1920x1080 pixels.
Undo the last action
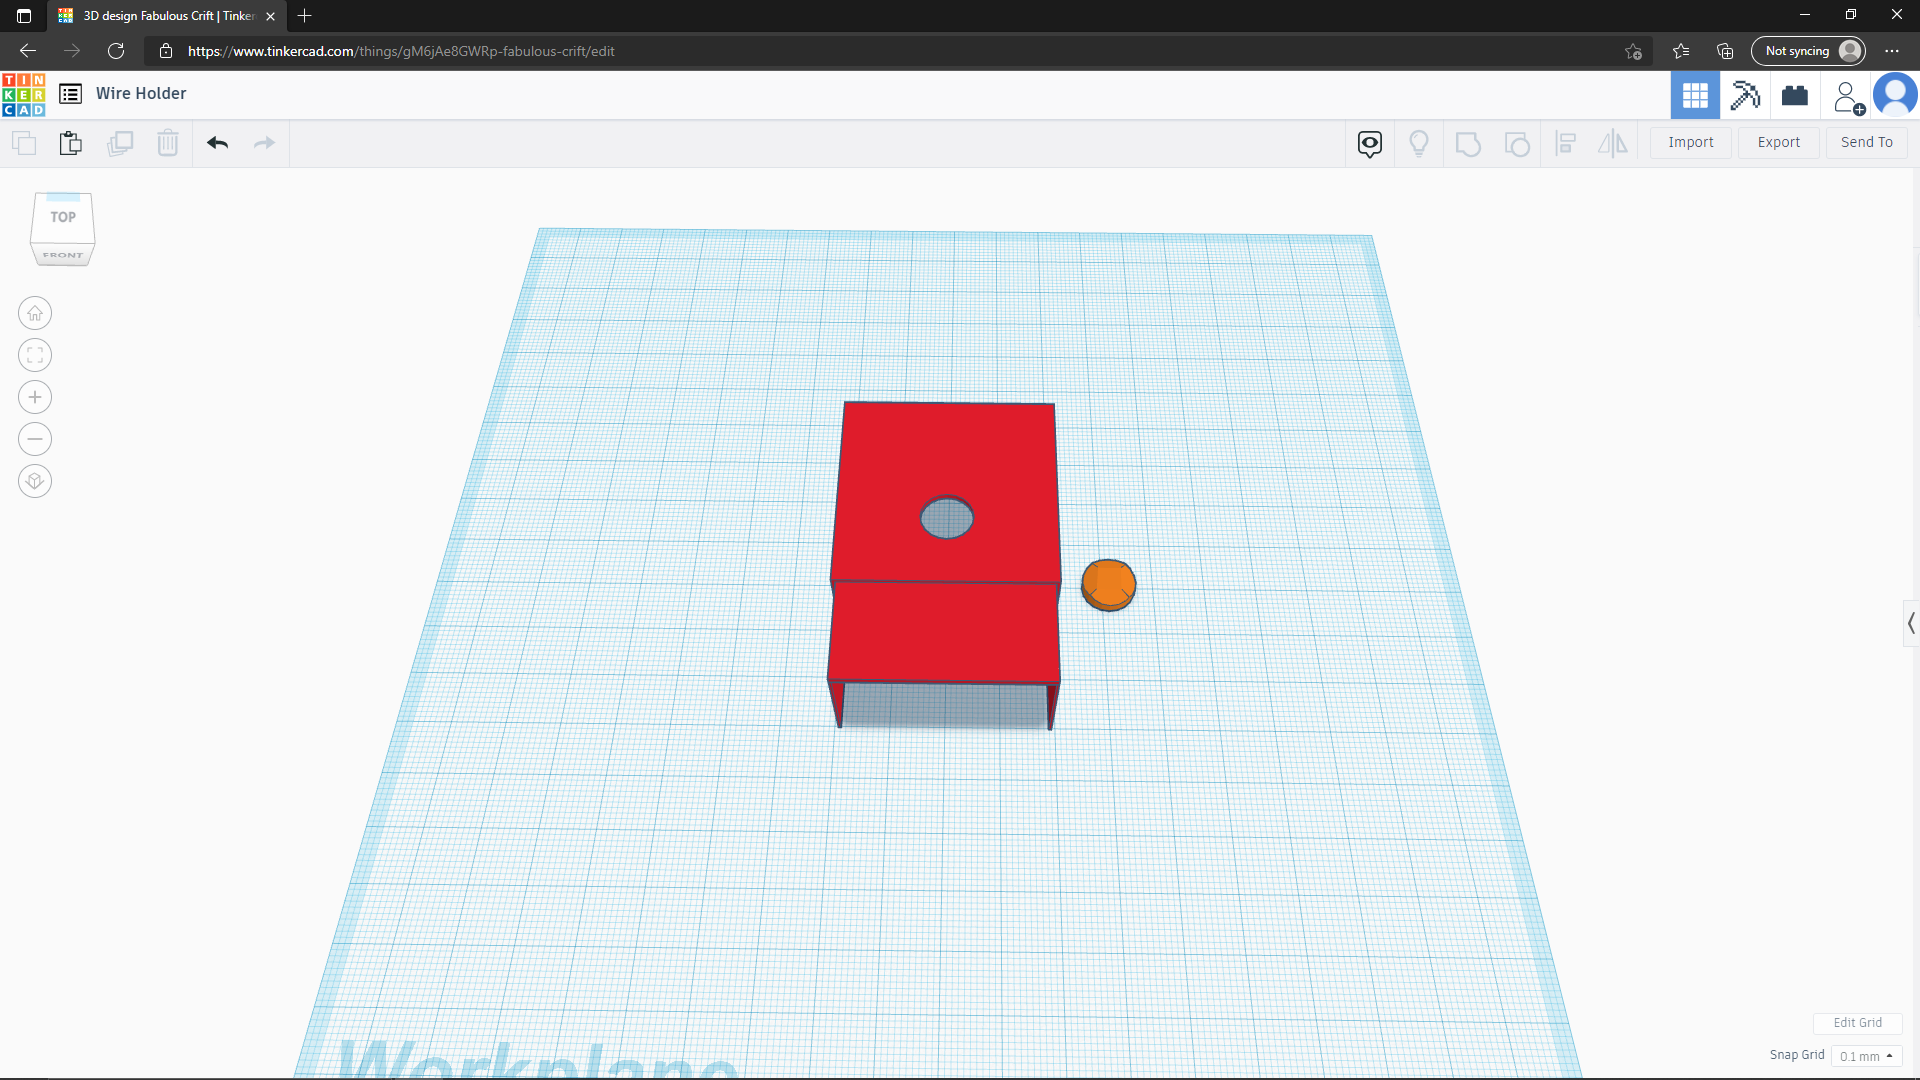coord(217,143)
